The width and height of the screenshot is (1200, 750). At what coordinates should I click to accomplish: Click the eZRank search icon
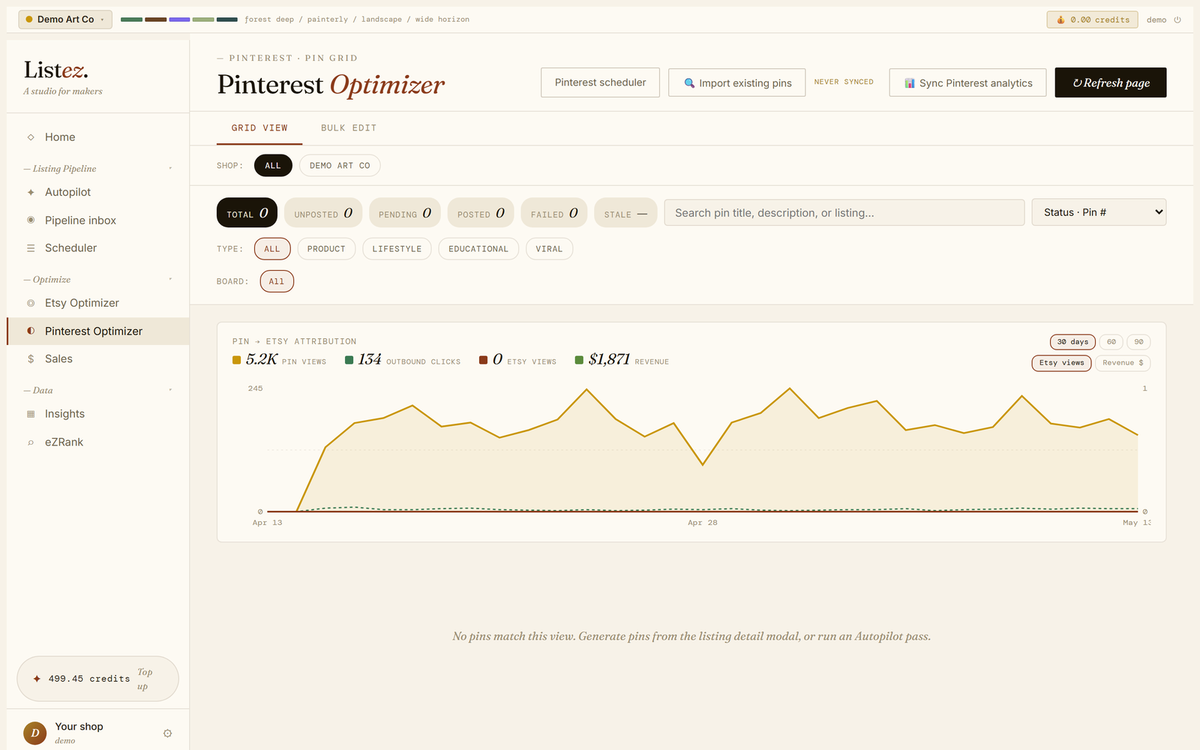click(31, 442)
